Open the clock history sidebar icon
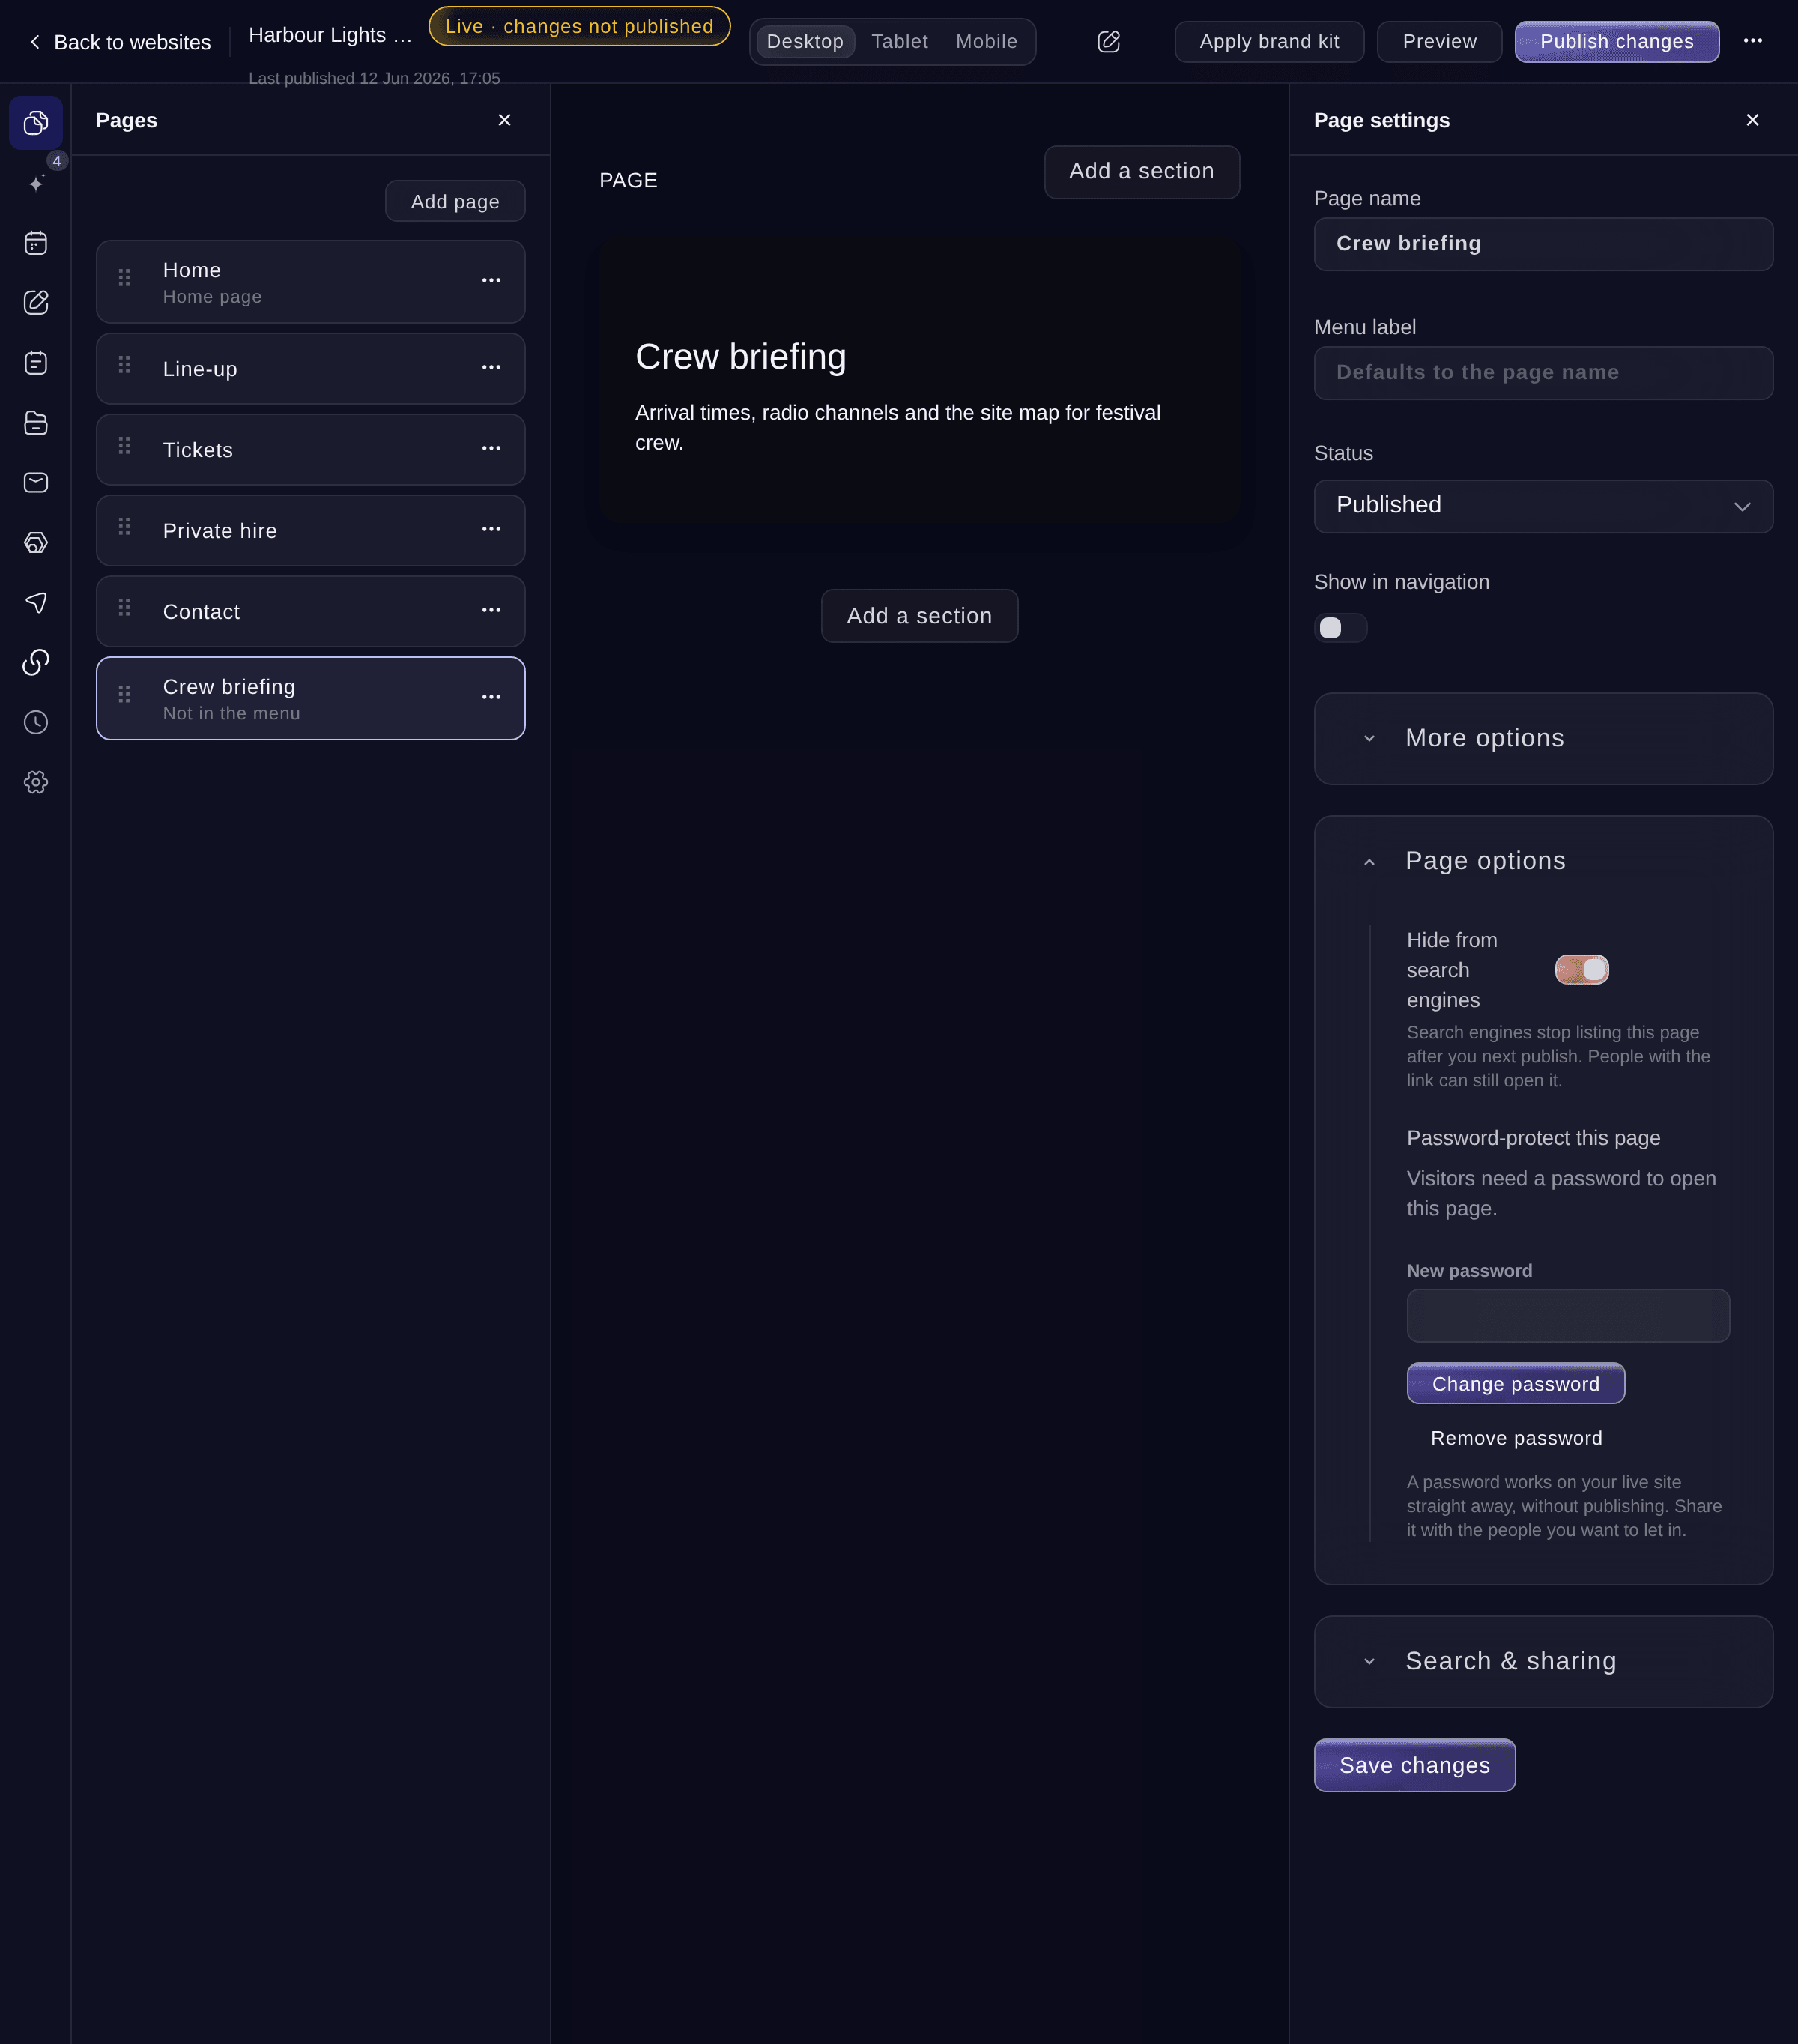Viewport: 1798px width, 2044px height. coord(36,722)
